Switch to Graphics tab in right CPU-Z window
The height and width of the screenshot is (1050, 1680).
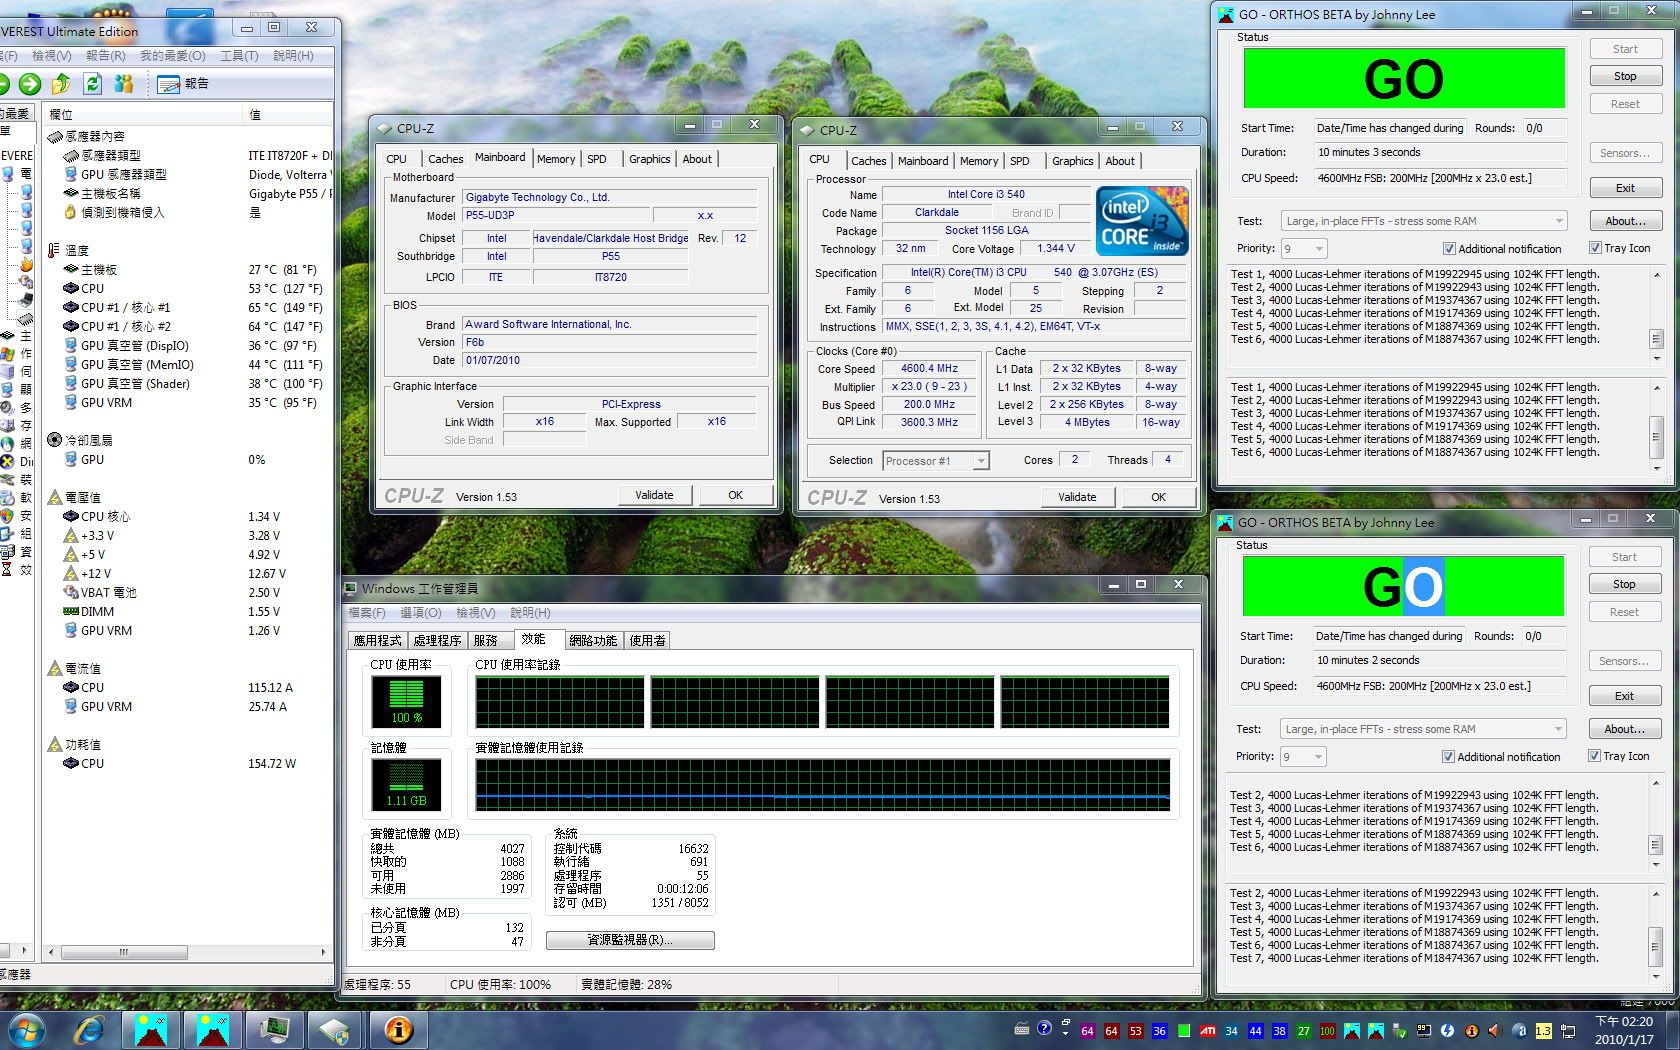pos(1073,161)
